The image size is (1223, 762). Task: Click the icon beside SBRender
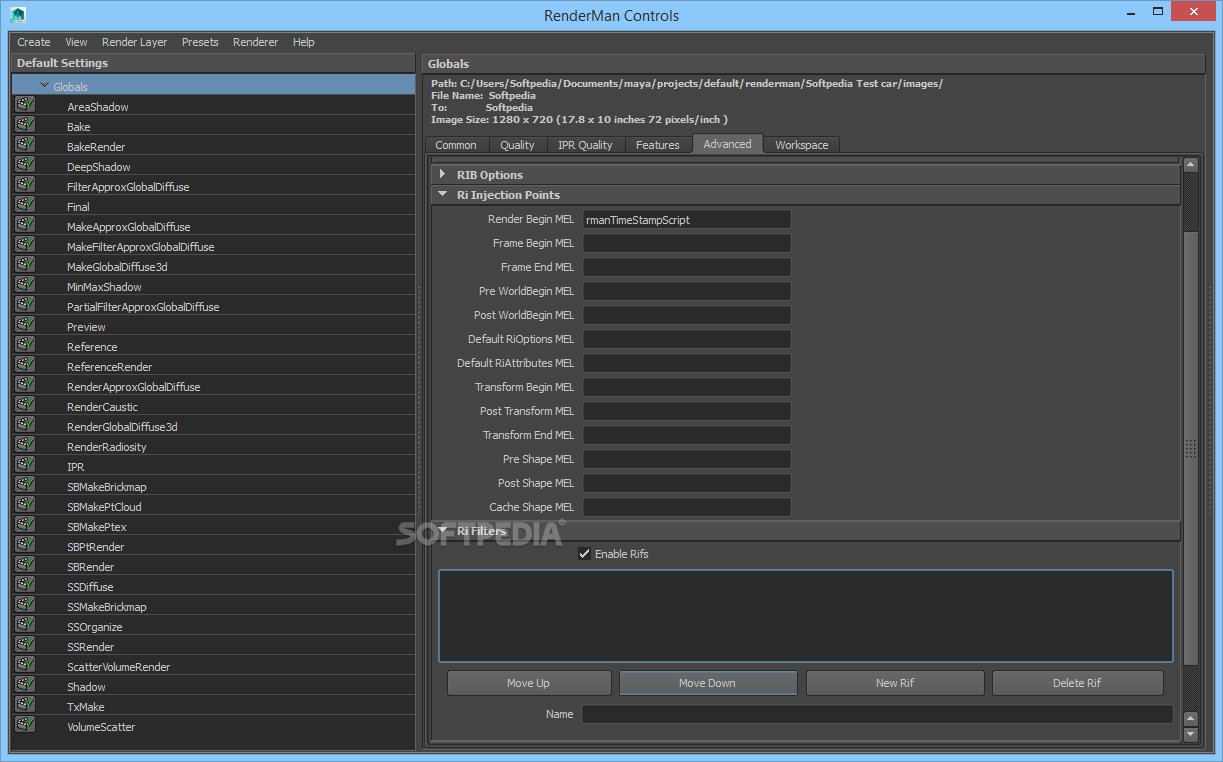click(x=25, y=565)
